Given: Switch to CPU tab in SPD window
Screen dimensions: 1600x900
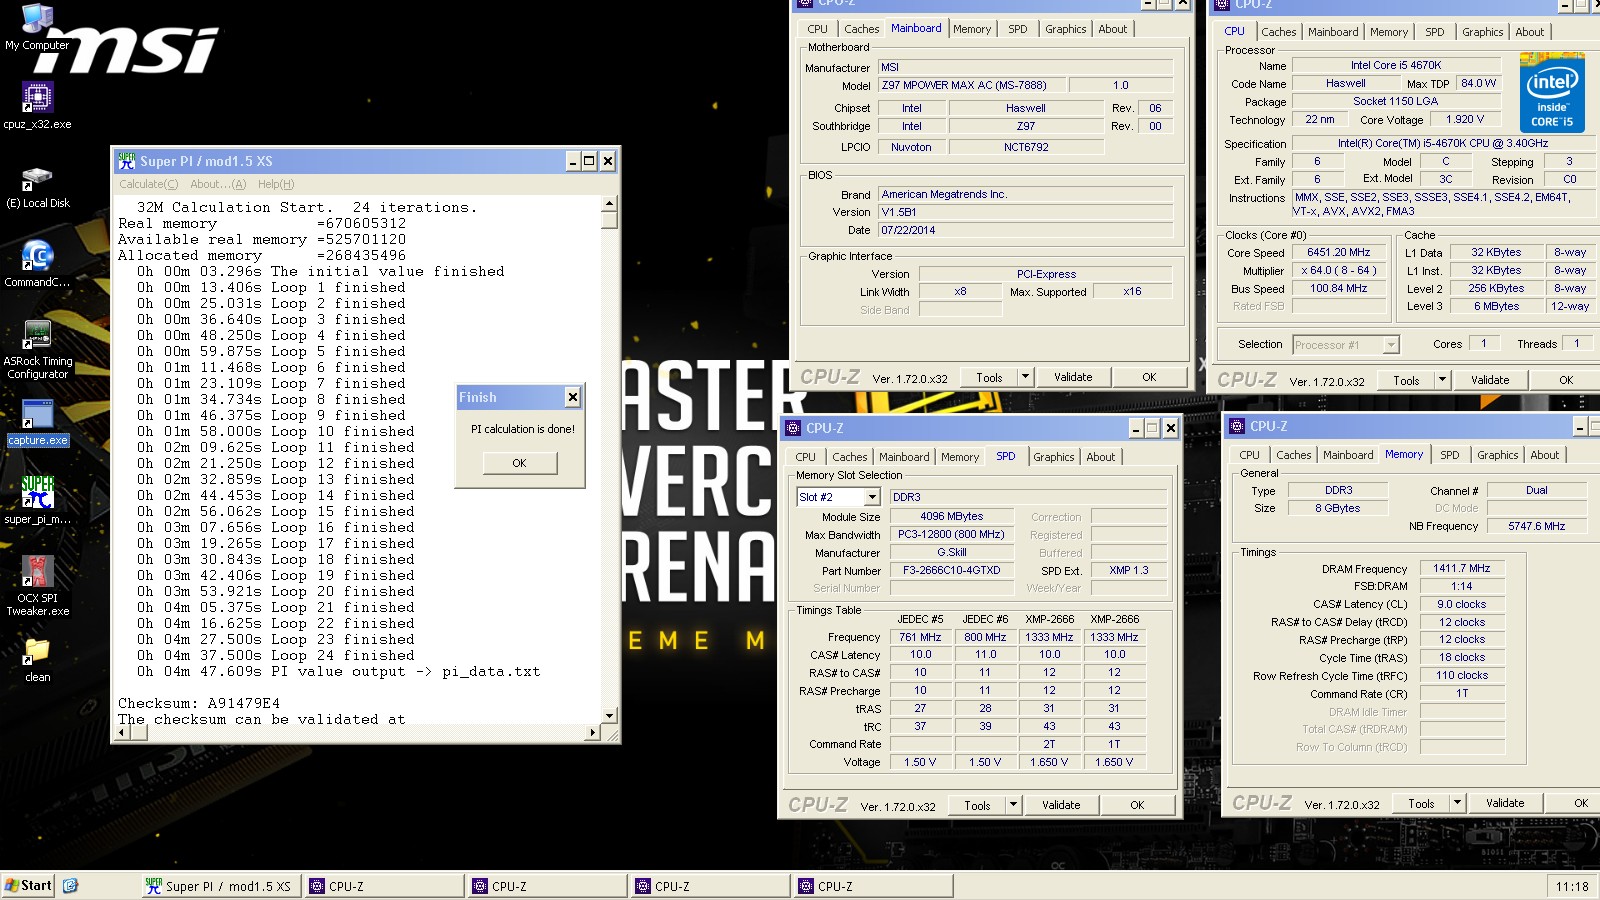Looking at the screenshot, I should [806, 457].
